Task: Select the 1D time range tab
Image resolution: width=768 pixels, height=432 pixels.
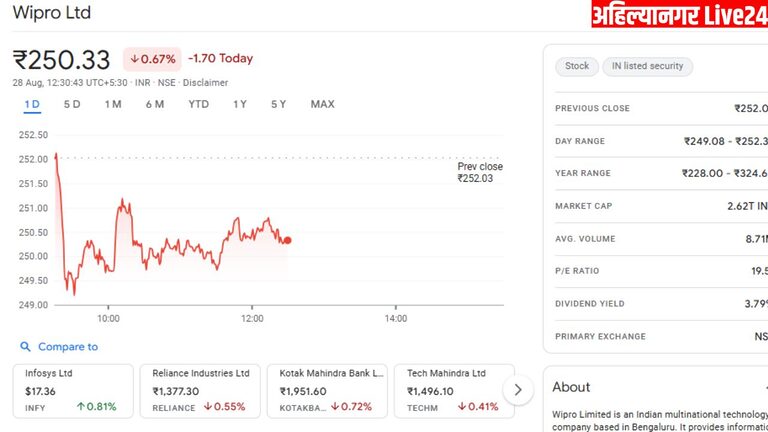Action: pyautogui.click(x=32, y=104)
